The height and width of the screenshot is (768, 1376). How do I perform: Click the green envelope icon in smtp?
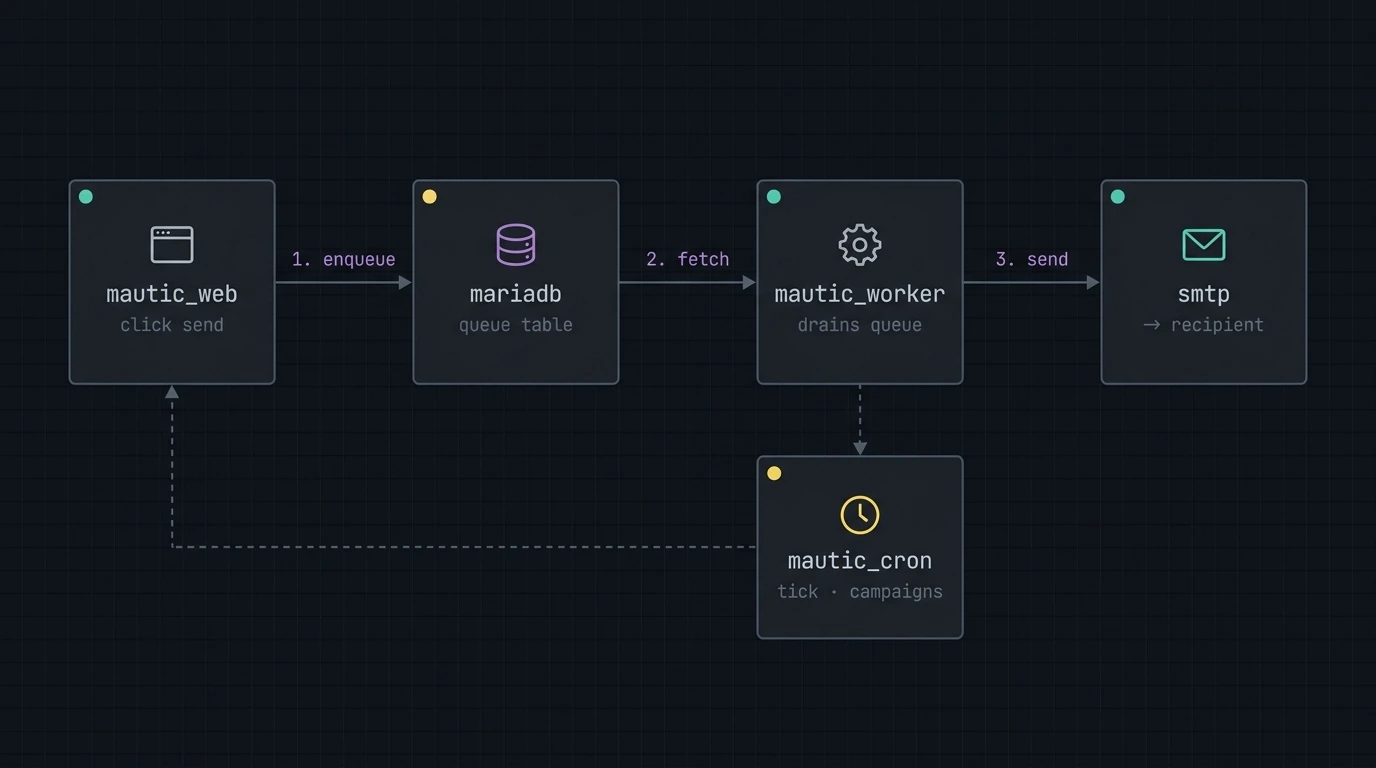coord(1204,245)
